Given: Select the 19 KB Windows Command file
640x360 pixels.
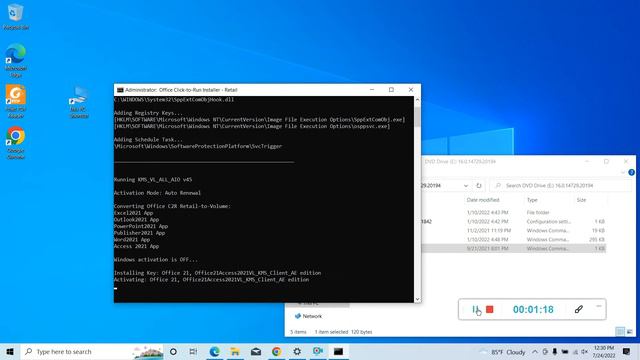Looking at the screenshot, I should (513, 231).
